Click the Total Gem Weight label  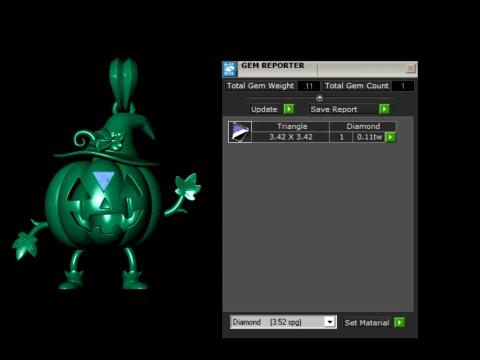[260, 86]
